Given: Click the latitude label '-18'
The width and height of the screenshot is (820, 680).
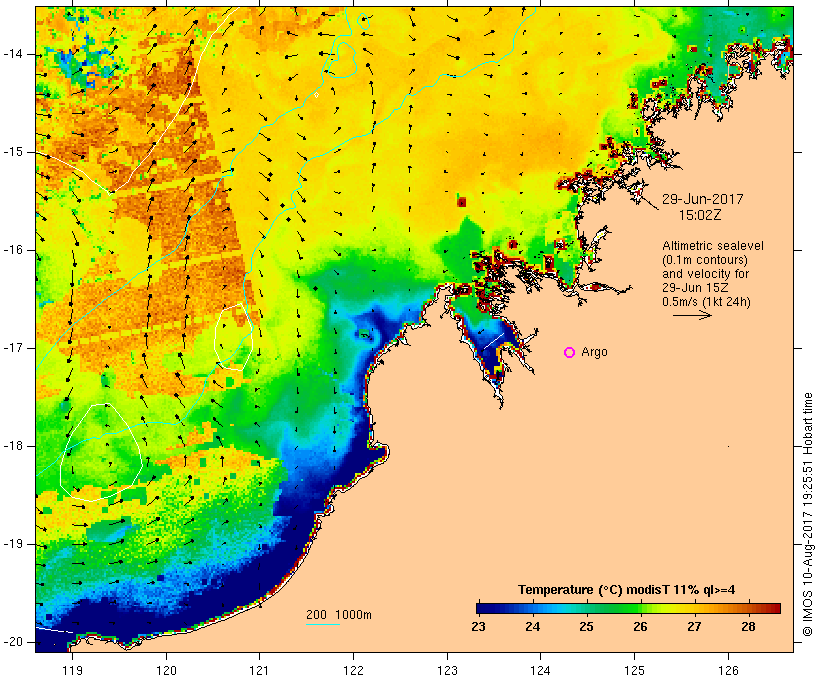Looking at the screenshot, I should pos(12,446).
